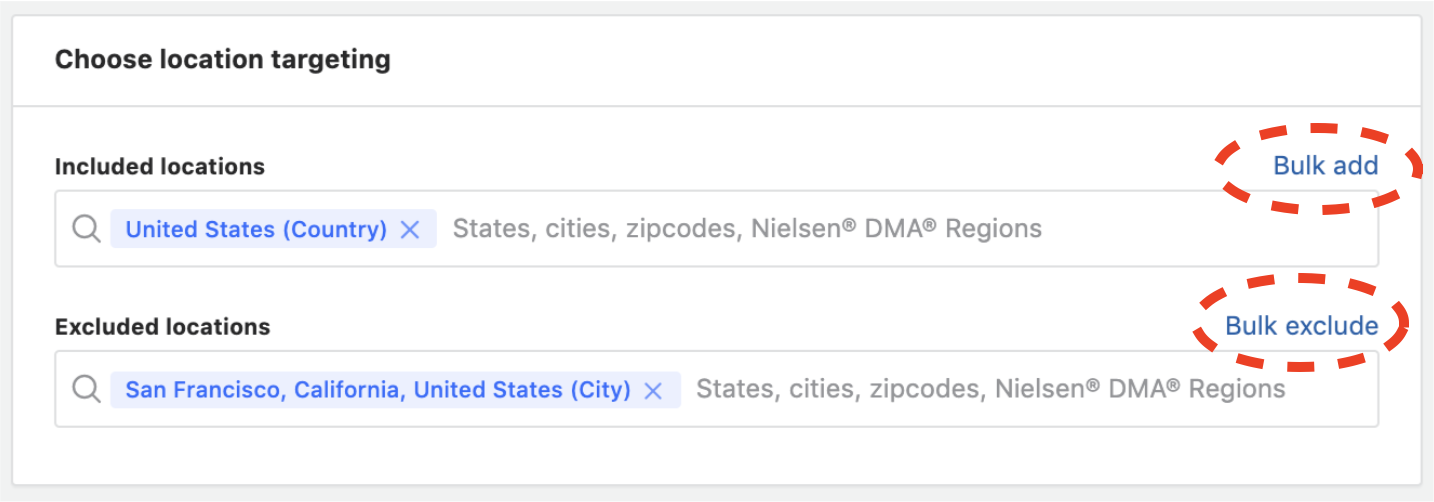The width and height of the screenshot is (1434, 502).
Task: Select the United States (Country) chip label
Action: (x=256, y=229)
